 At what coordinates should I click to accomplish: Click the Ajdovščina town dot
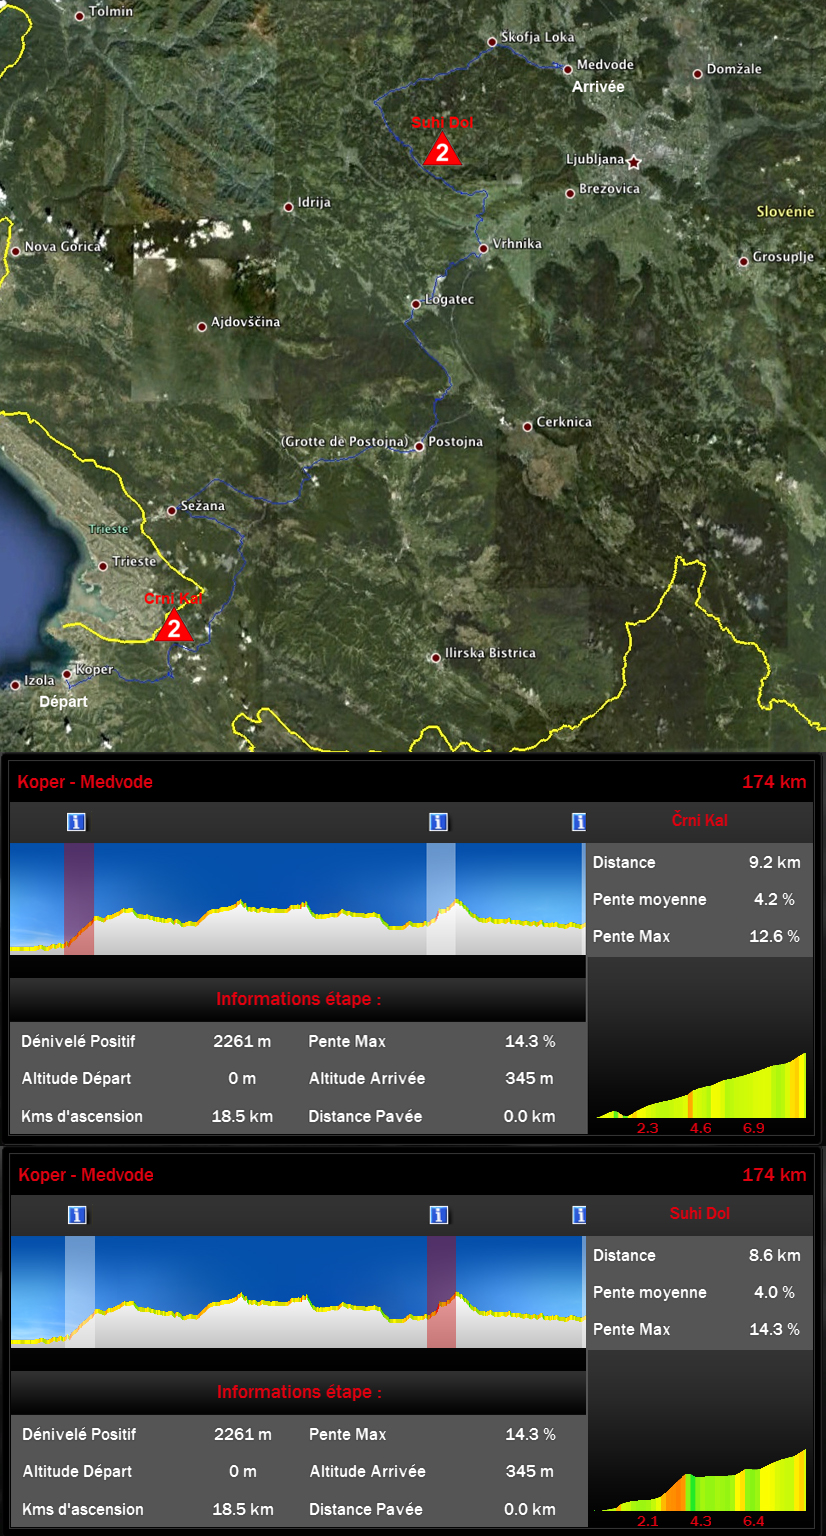(x=202, y=326)
